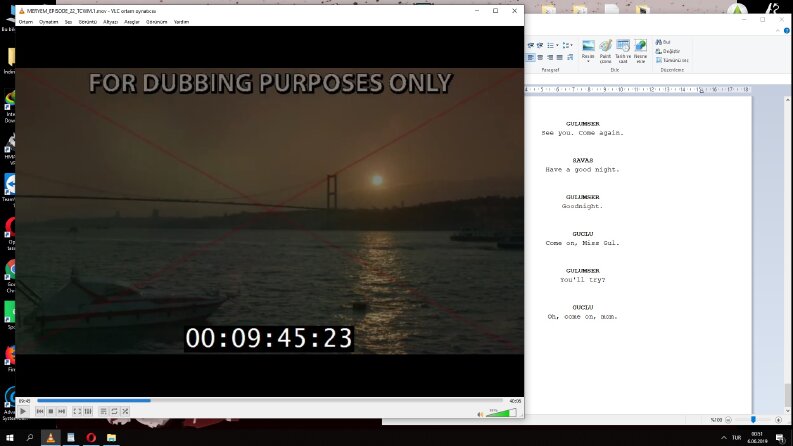Click Opera icon on the taskbar

click(x=91, y=437)
